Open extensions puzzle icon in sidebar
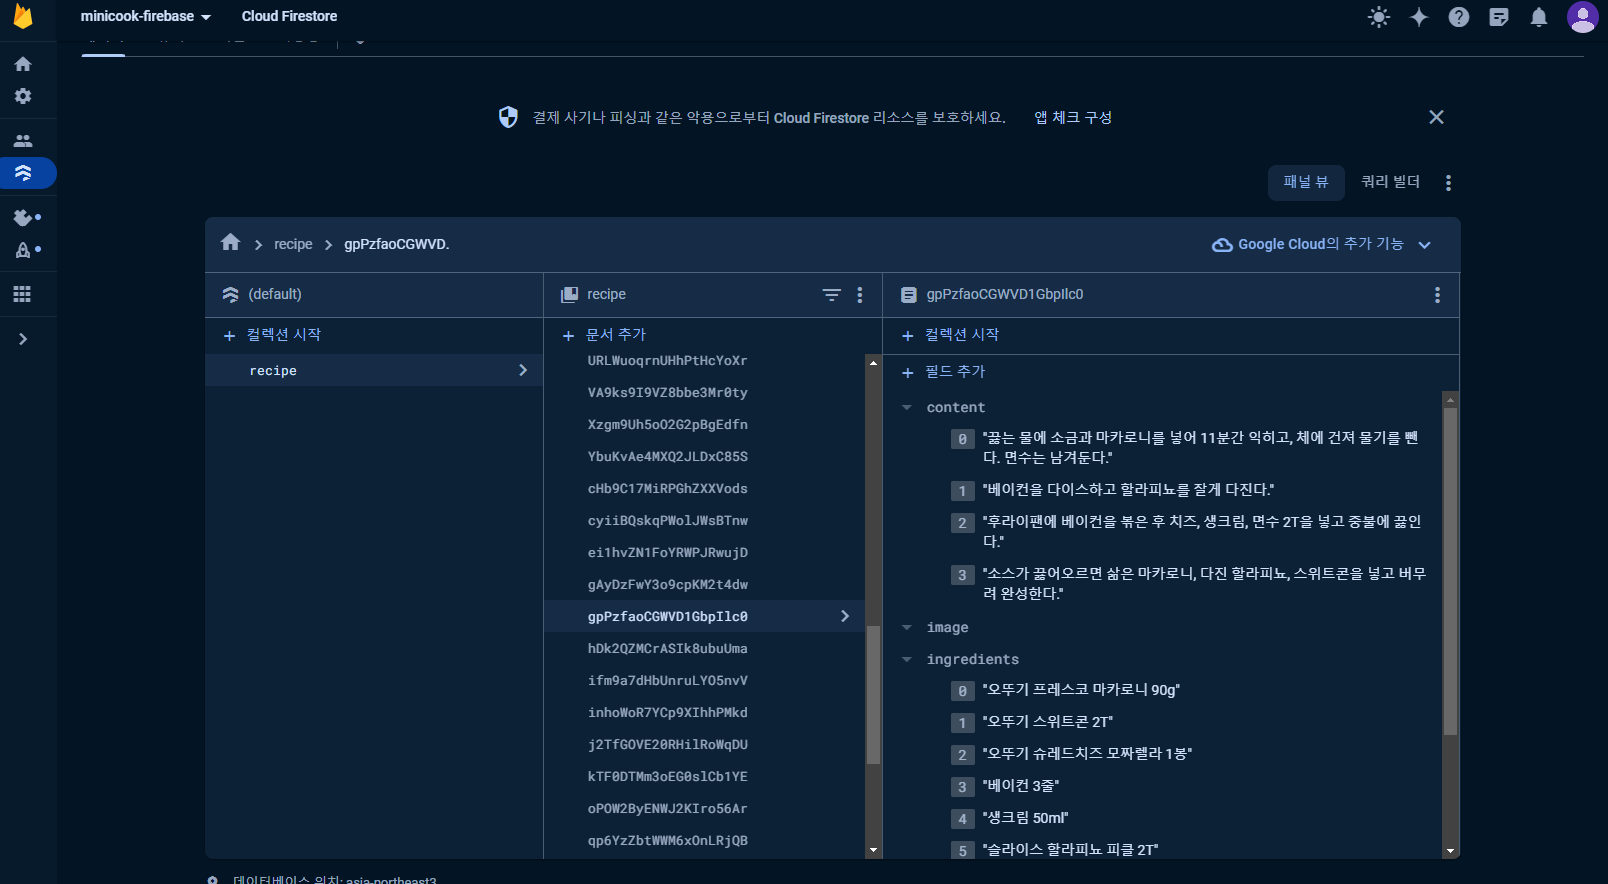 (23, 217)
